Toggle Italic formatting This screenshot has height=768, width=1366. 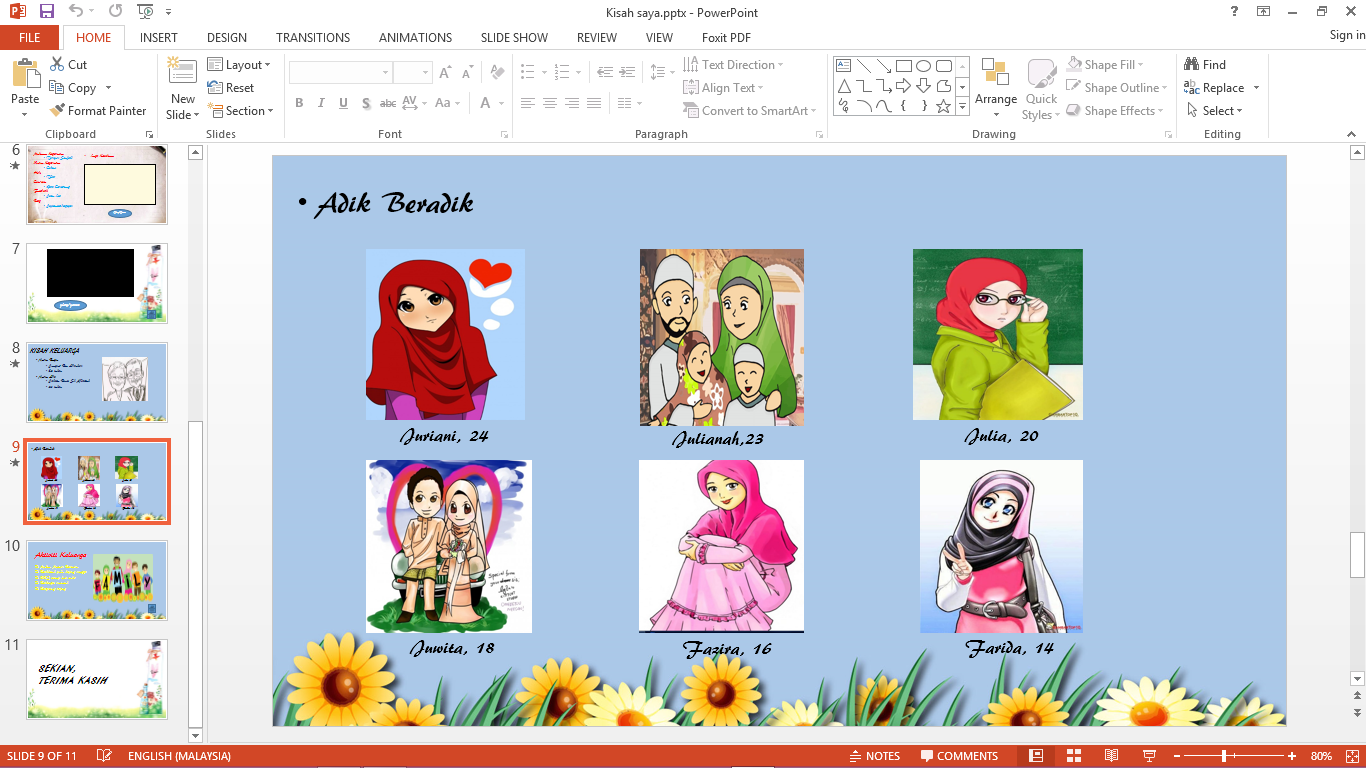(321, 103)
